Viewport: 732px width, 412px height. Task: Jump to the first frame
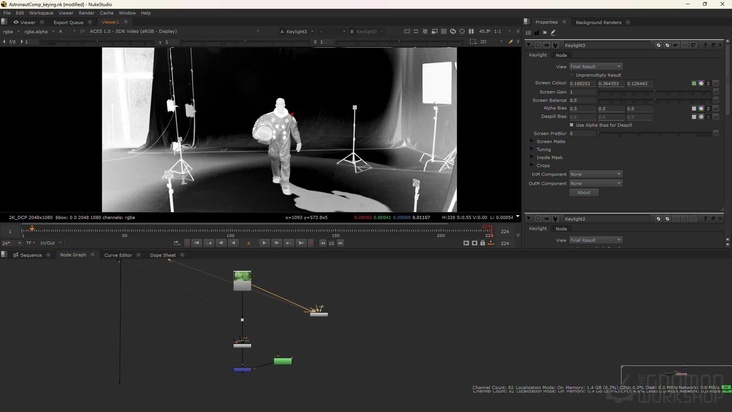coord(197,243)
